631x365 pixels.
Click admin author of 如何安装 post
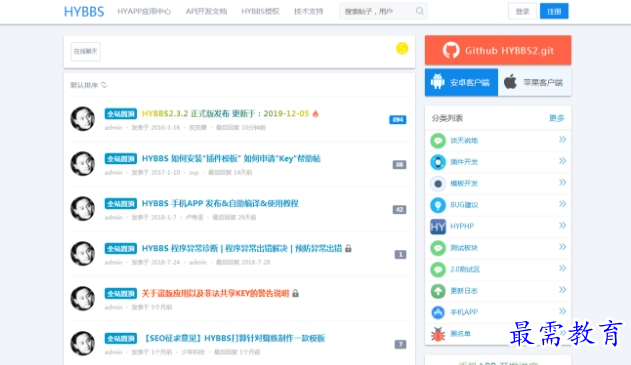pyautogui.click(x=113, y=173)
